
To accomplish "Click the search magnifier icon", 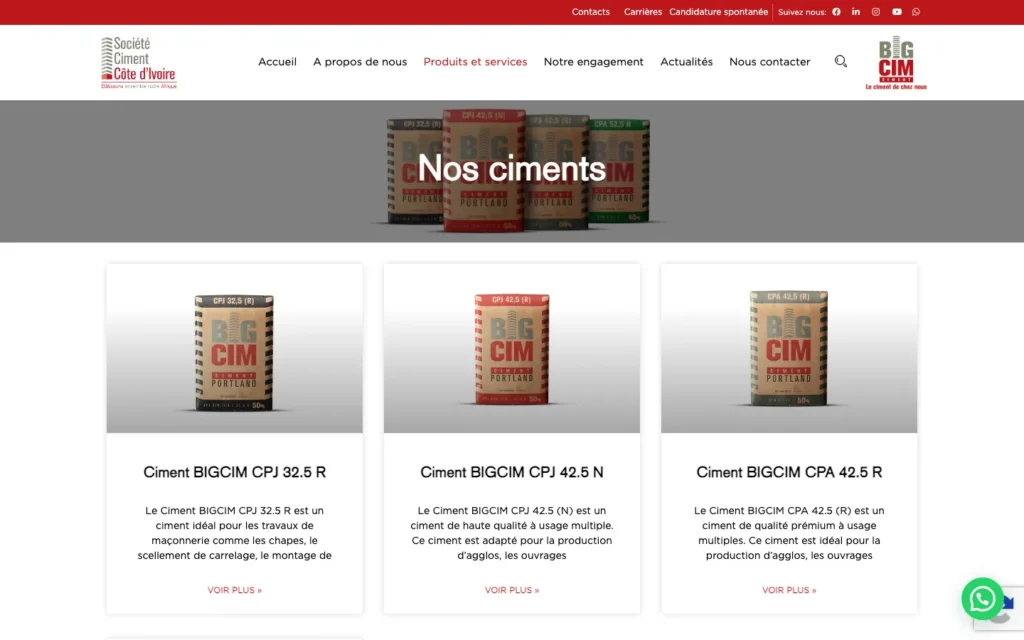I will pyautogui.click(x=840, y=61).
